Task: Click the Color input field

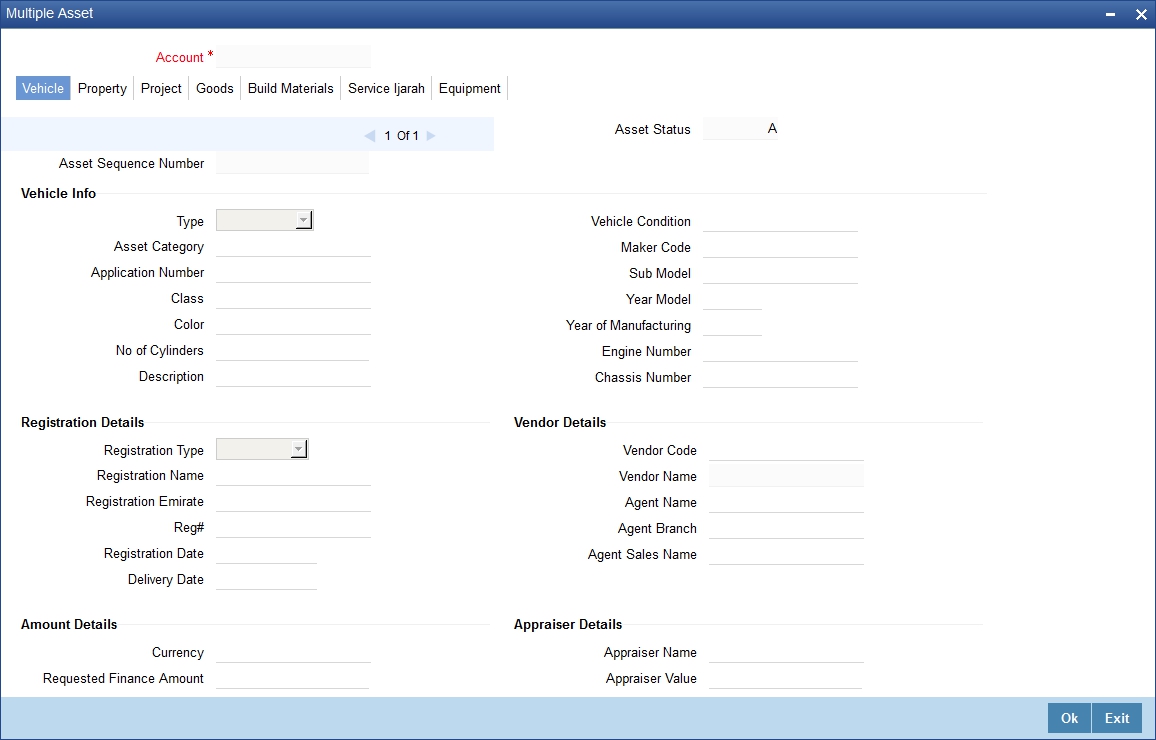Action: tap(293, 324)
